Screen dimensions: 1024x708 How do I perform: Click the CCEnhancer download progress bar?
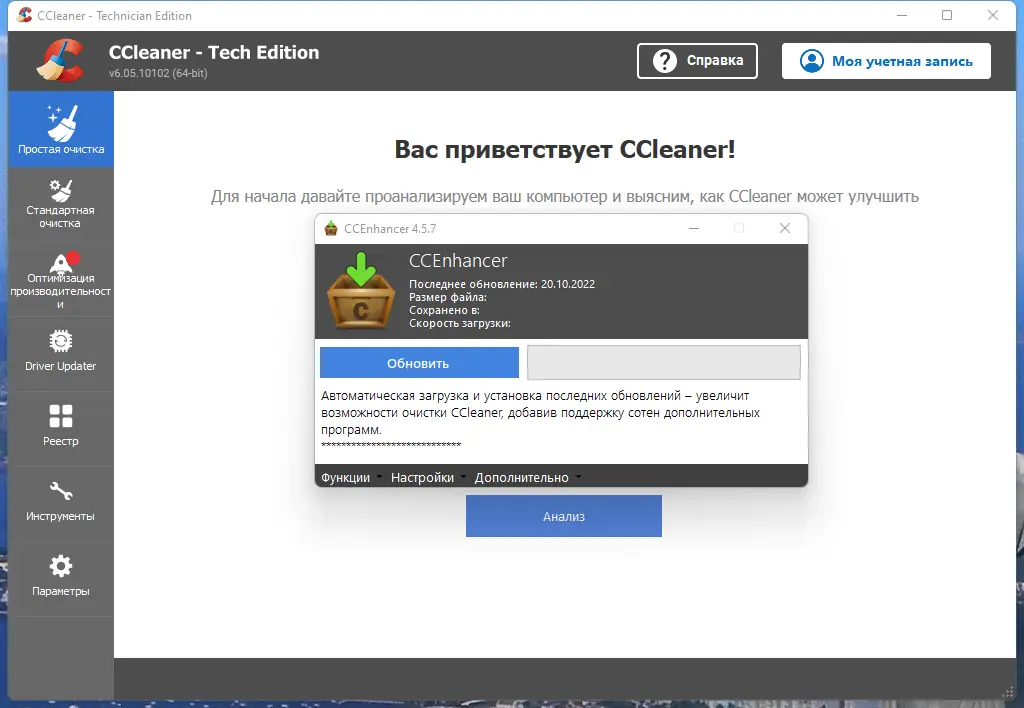click(664, 362)
